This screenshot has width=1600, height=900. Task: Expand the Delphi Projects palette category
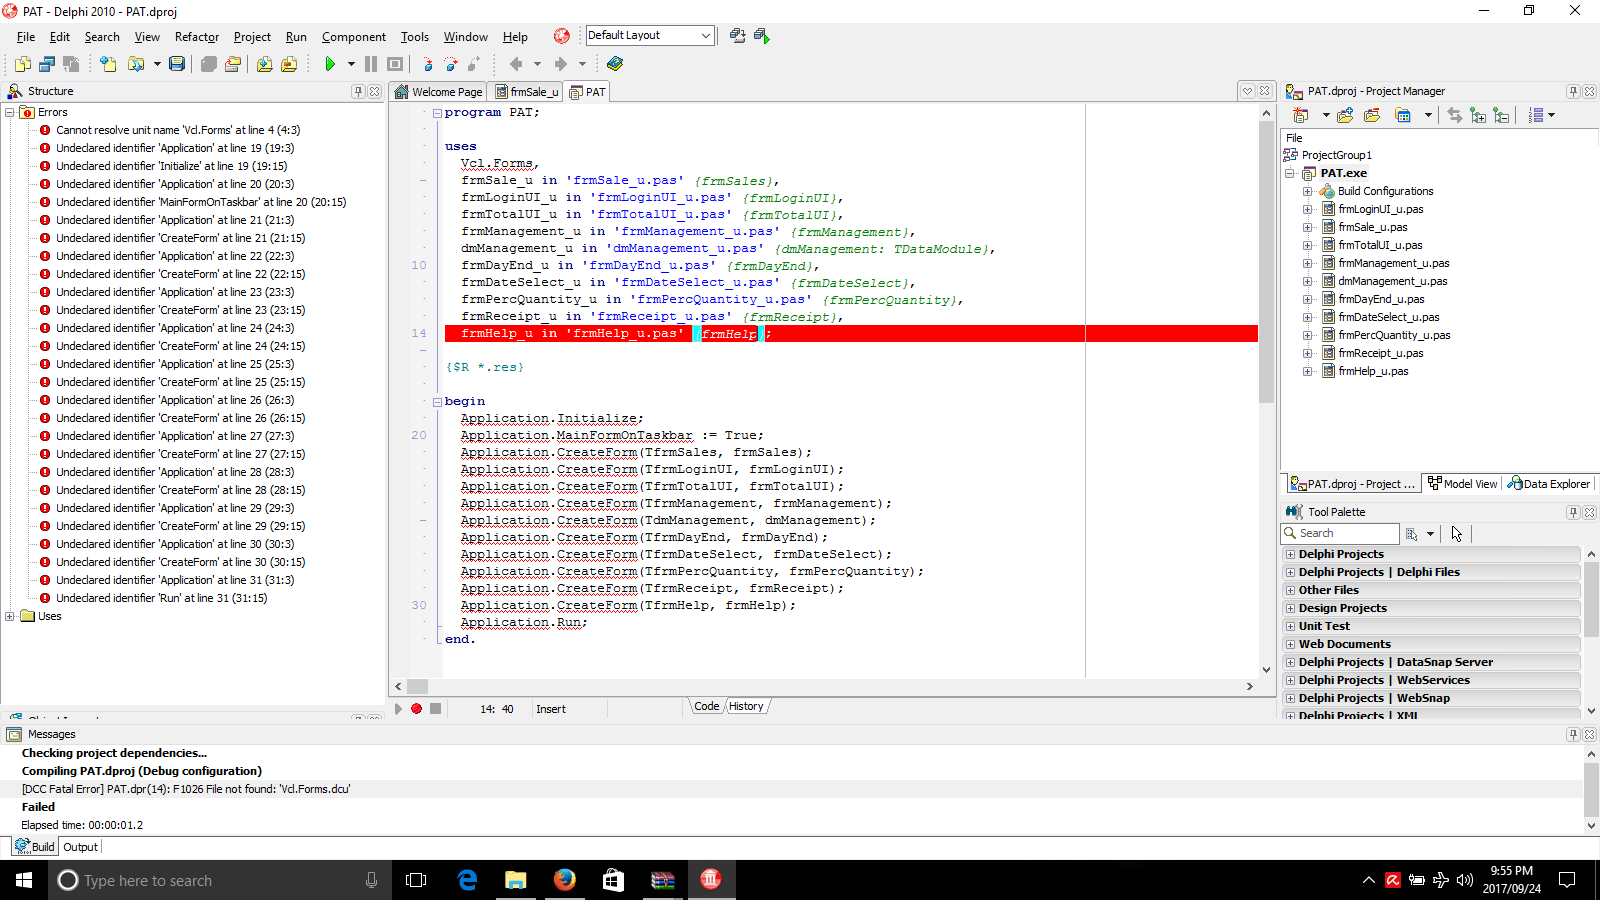pyautogui.click(x=1291, y=553)
